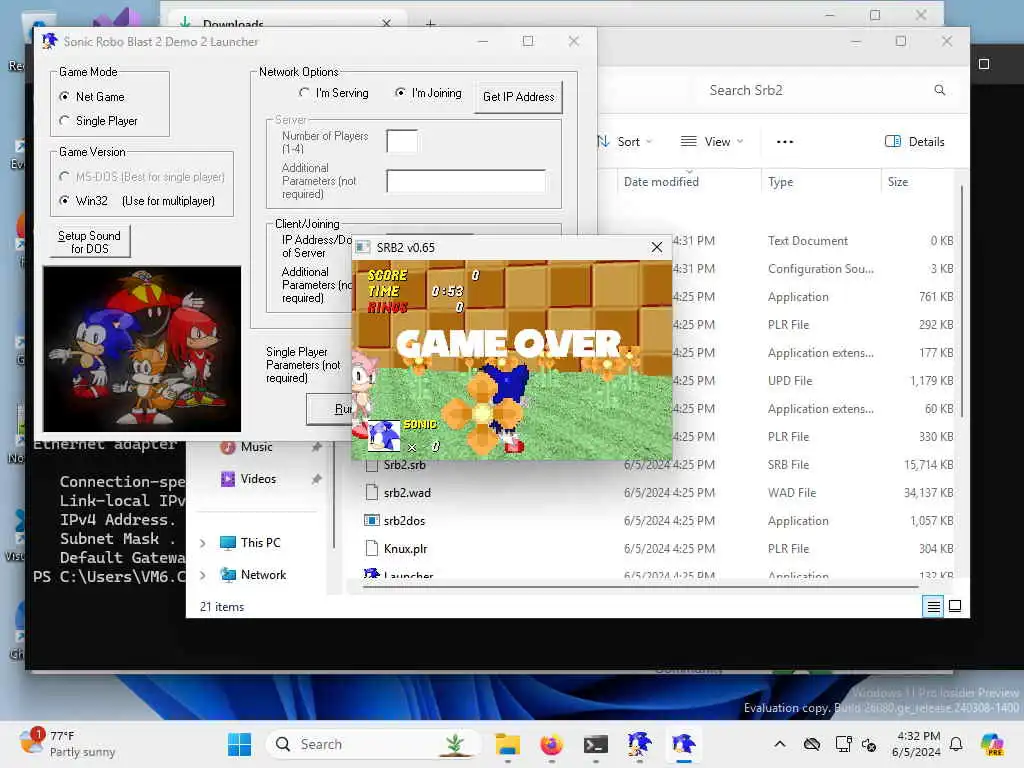Viewport: 1024px width, 768px height.
Task: Select the srb2.wad file
Action: 407,493
